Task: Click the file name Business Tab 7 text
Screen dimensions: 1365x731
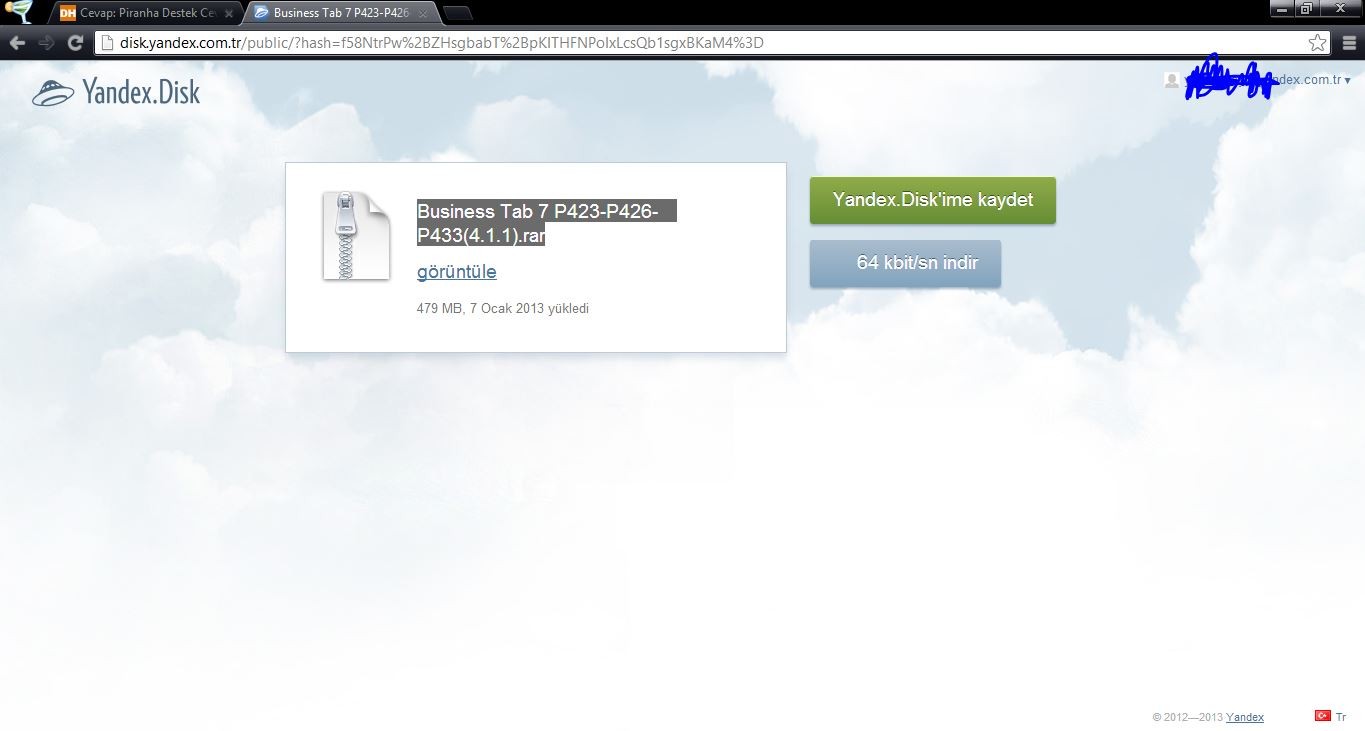Action: pyautogui.click(x=546, y=223)
